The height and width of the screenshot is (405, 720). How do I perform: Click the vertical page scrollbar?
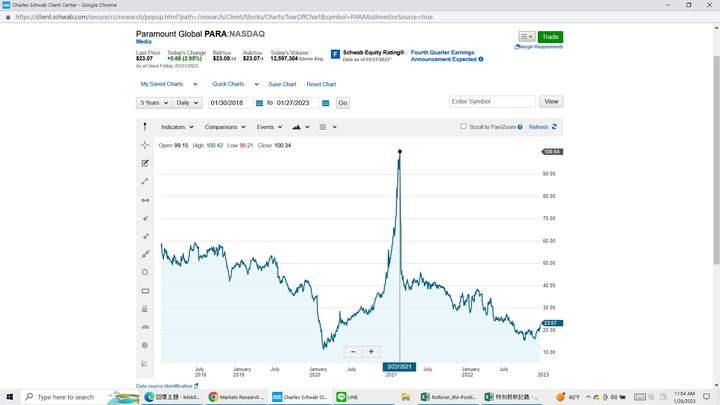click(x=716, y=160)
